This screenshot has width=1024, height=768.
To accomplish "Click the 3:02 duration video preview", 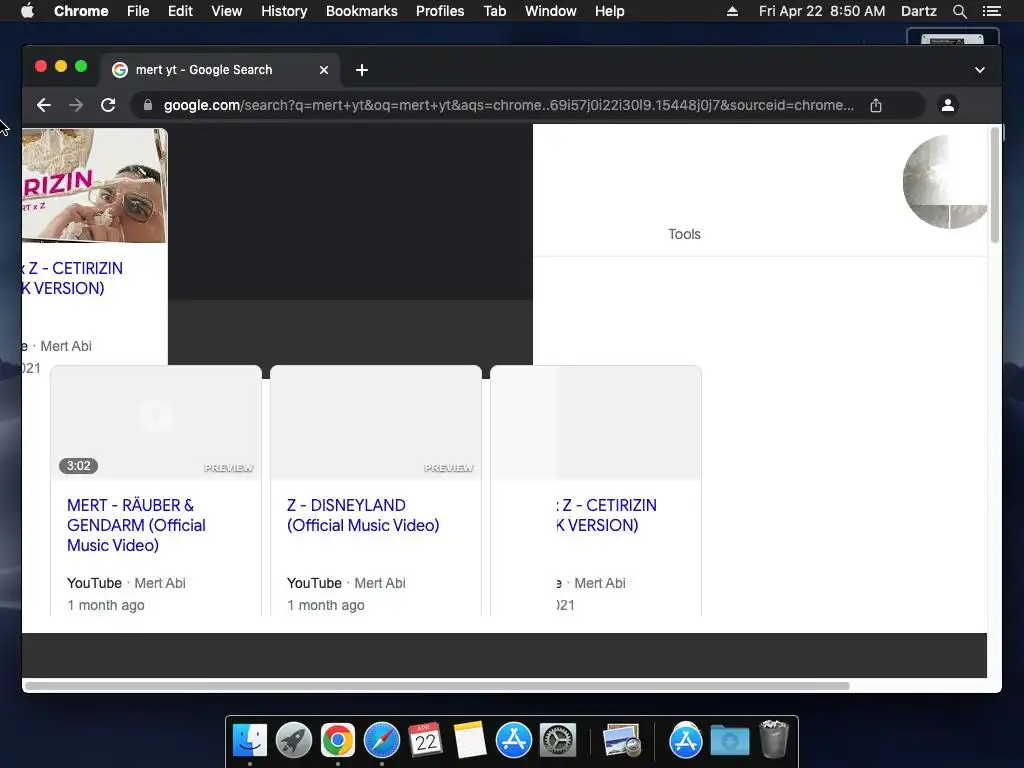I will click(156, 423).
